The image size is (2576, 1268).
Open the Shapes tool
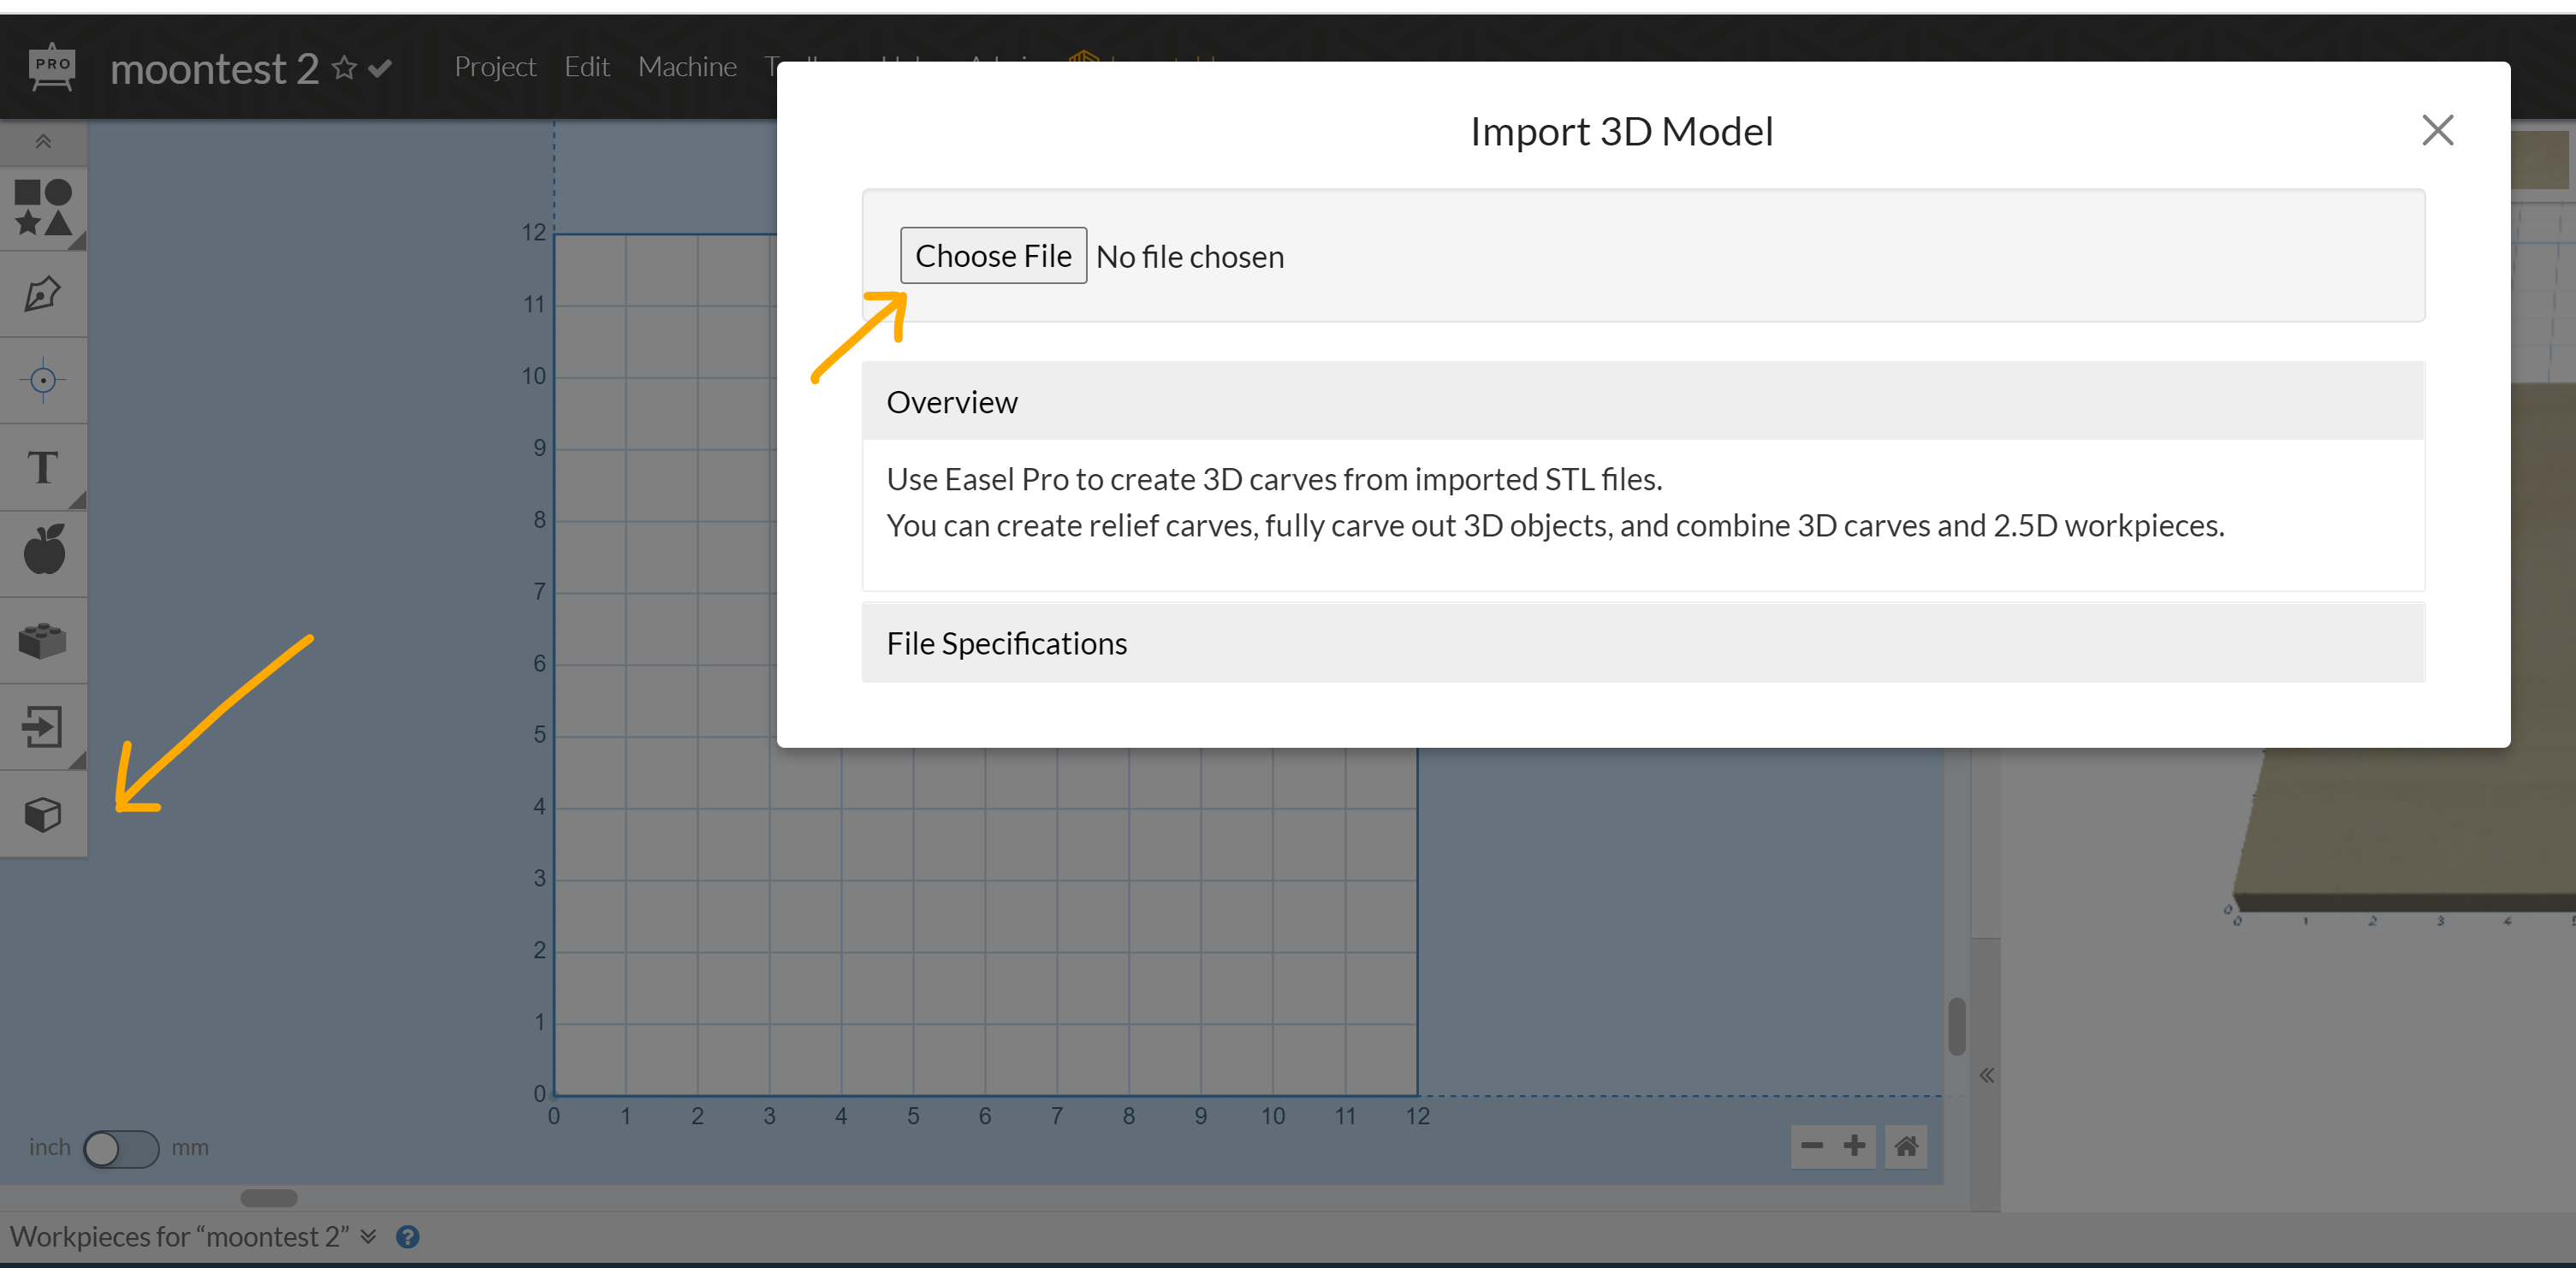pyautogui.click(x=43, y=207)
